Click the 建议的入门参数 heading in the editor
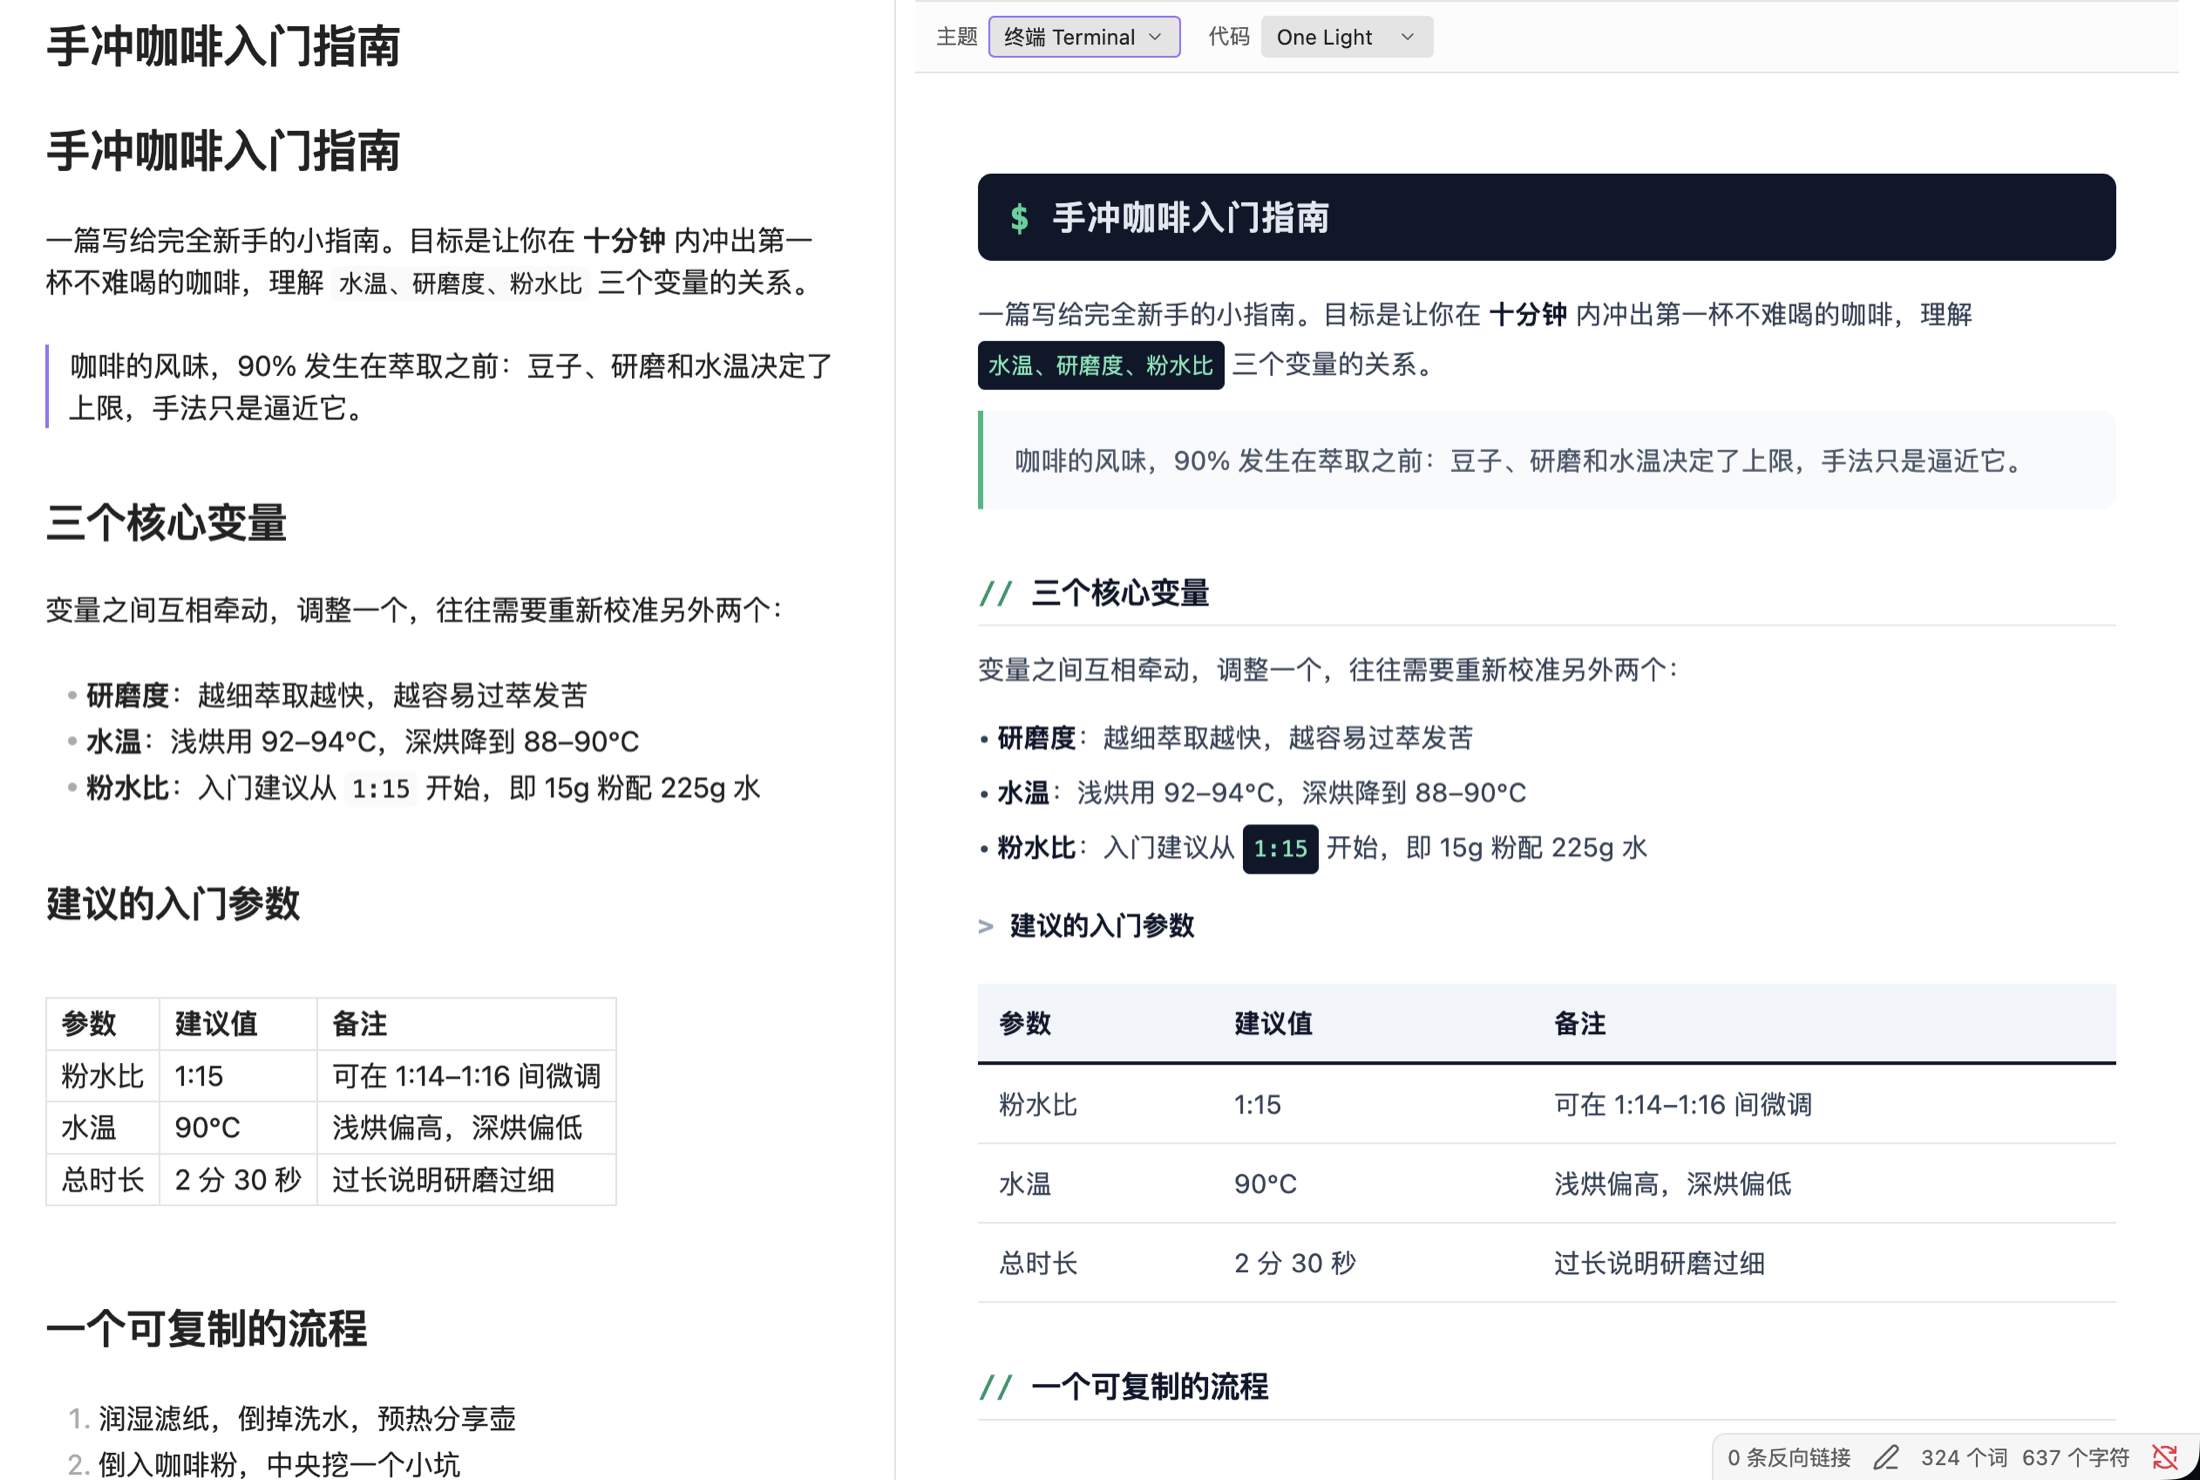 click(x=173, y=903)
